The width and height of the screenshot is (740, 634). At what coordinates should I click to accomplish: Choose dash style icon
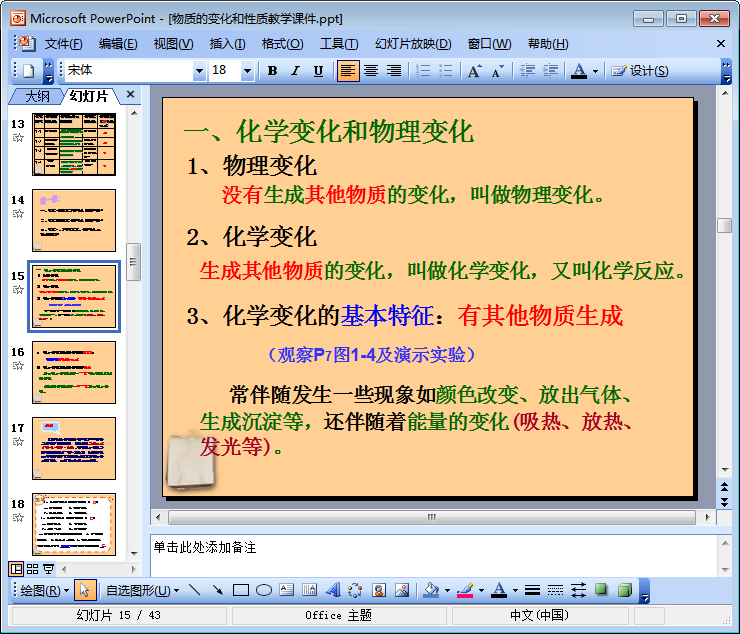[555, 590]
